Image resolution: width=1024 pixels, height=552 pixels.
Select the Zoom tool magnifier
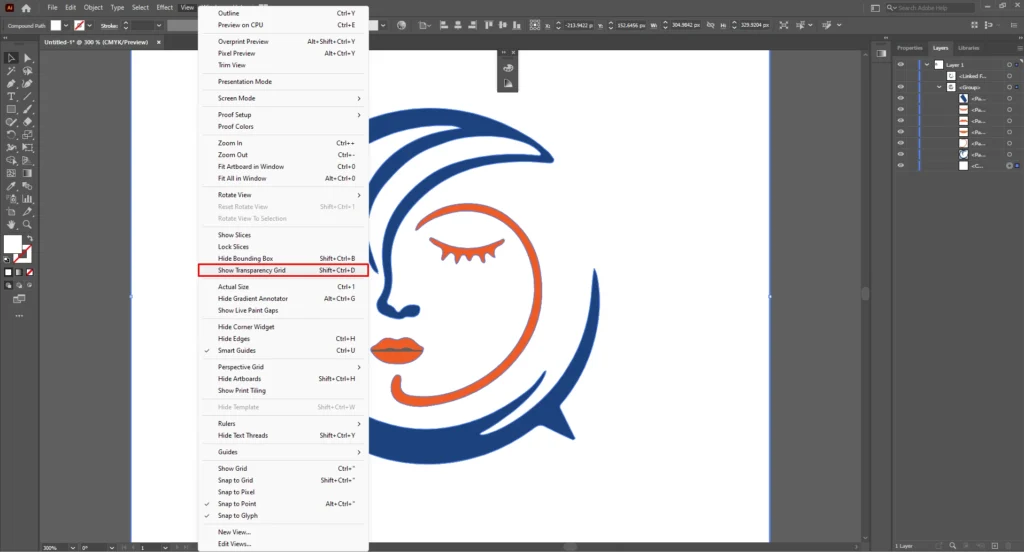tap(27, 225)
